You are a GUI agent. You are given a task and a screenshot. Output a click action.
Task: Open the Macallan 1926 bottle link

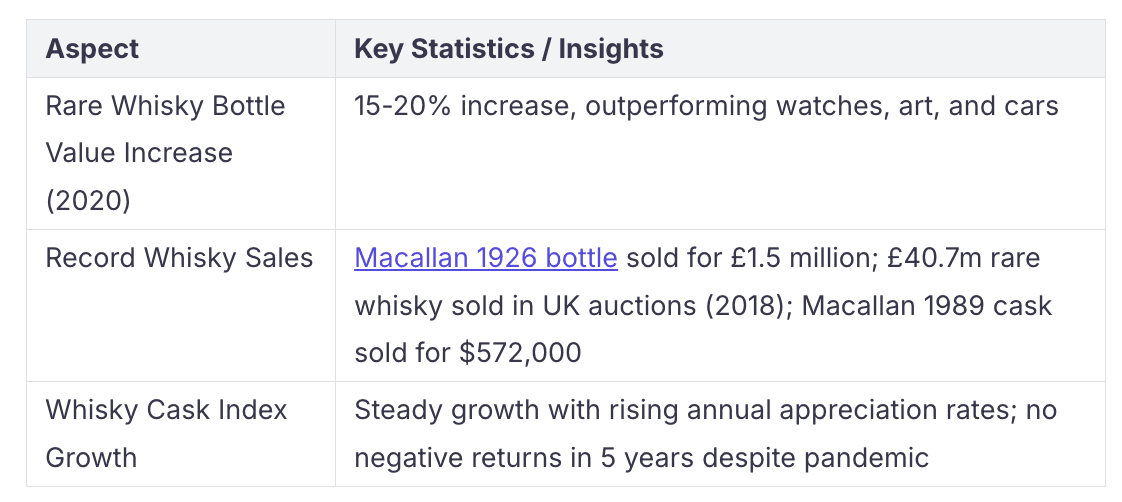[x=486, y=257]
